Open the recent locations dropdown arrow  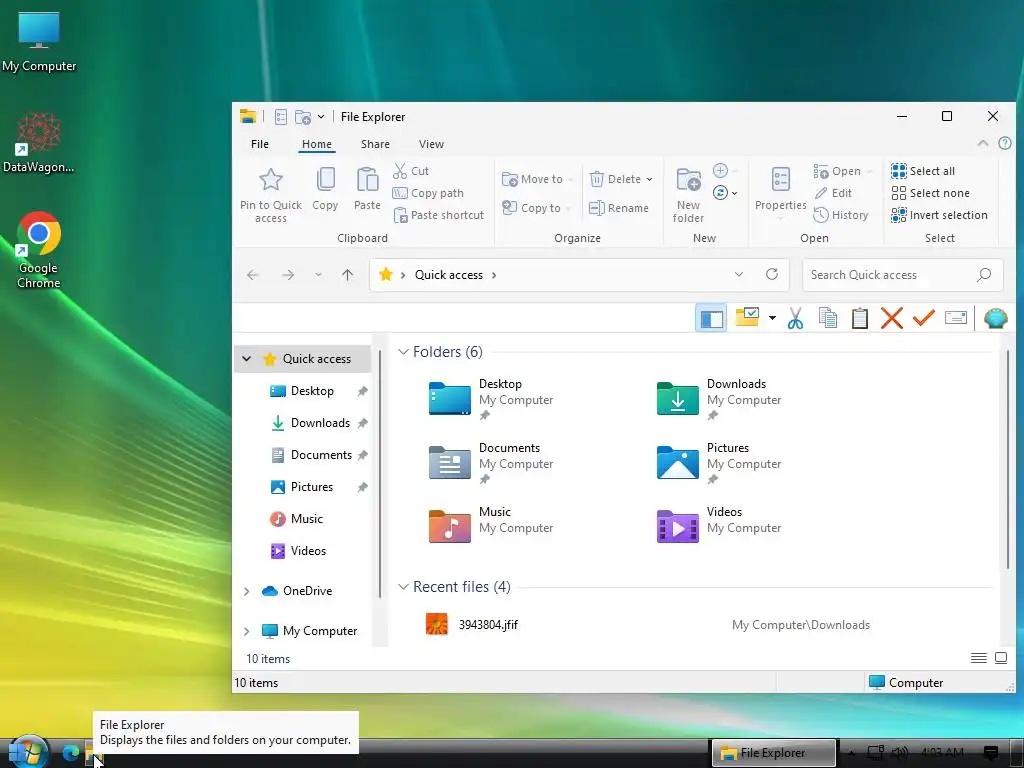[318, 275]
